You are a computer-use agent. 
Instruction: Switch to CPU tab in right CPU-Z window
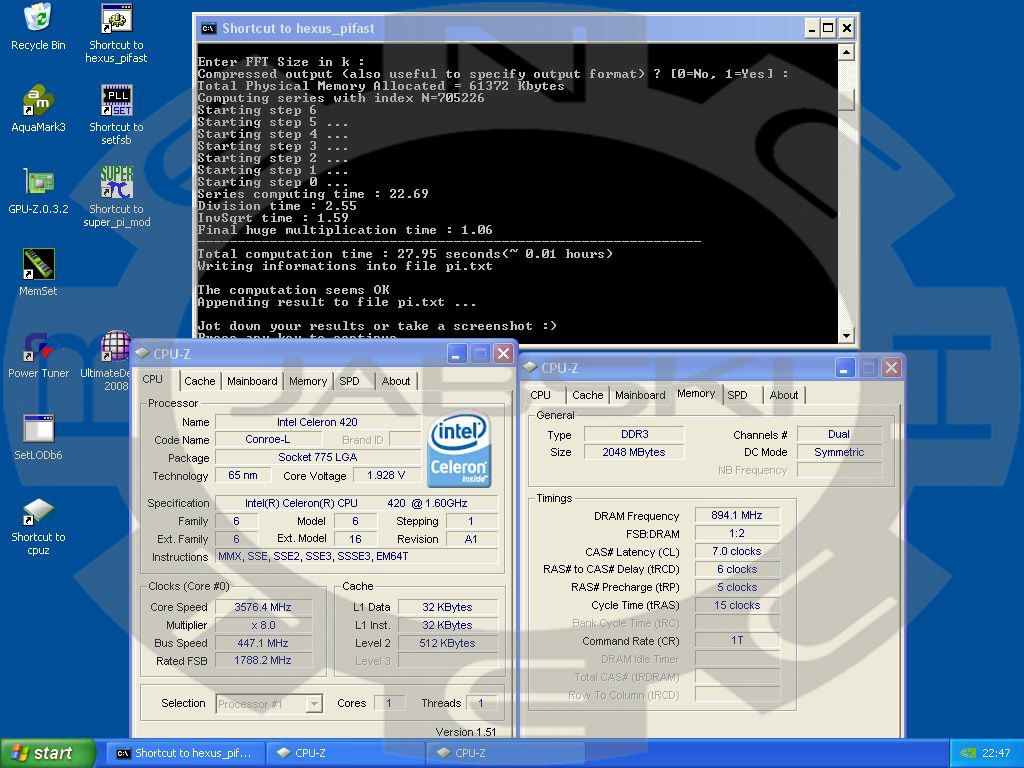pos(541,395)
